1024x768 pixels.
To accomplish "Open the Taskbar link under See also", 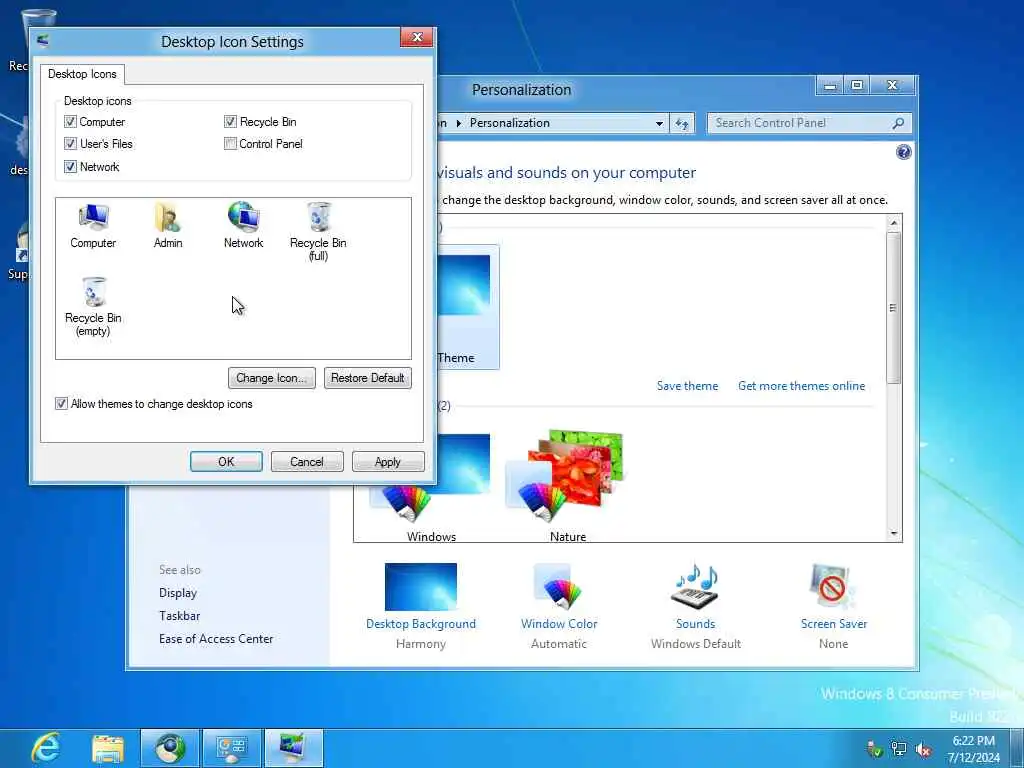I will click(180, 616).
